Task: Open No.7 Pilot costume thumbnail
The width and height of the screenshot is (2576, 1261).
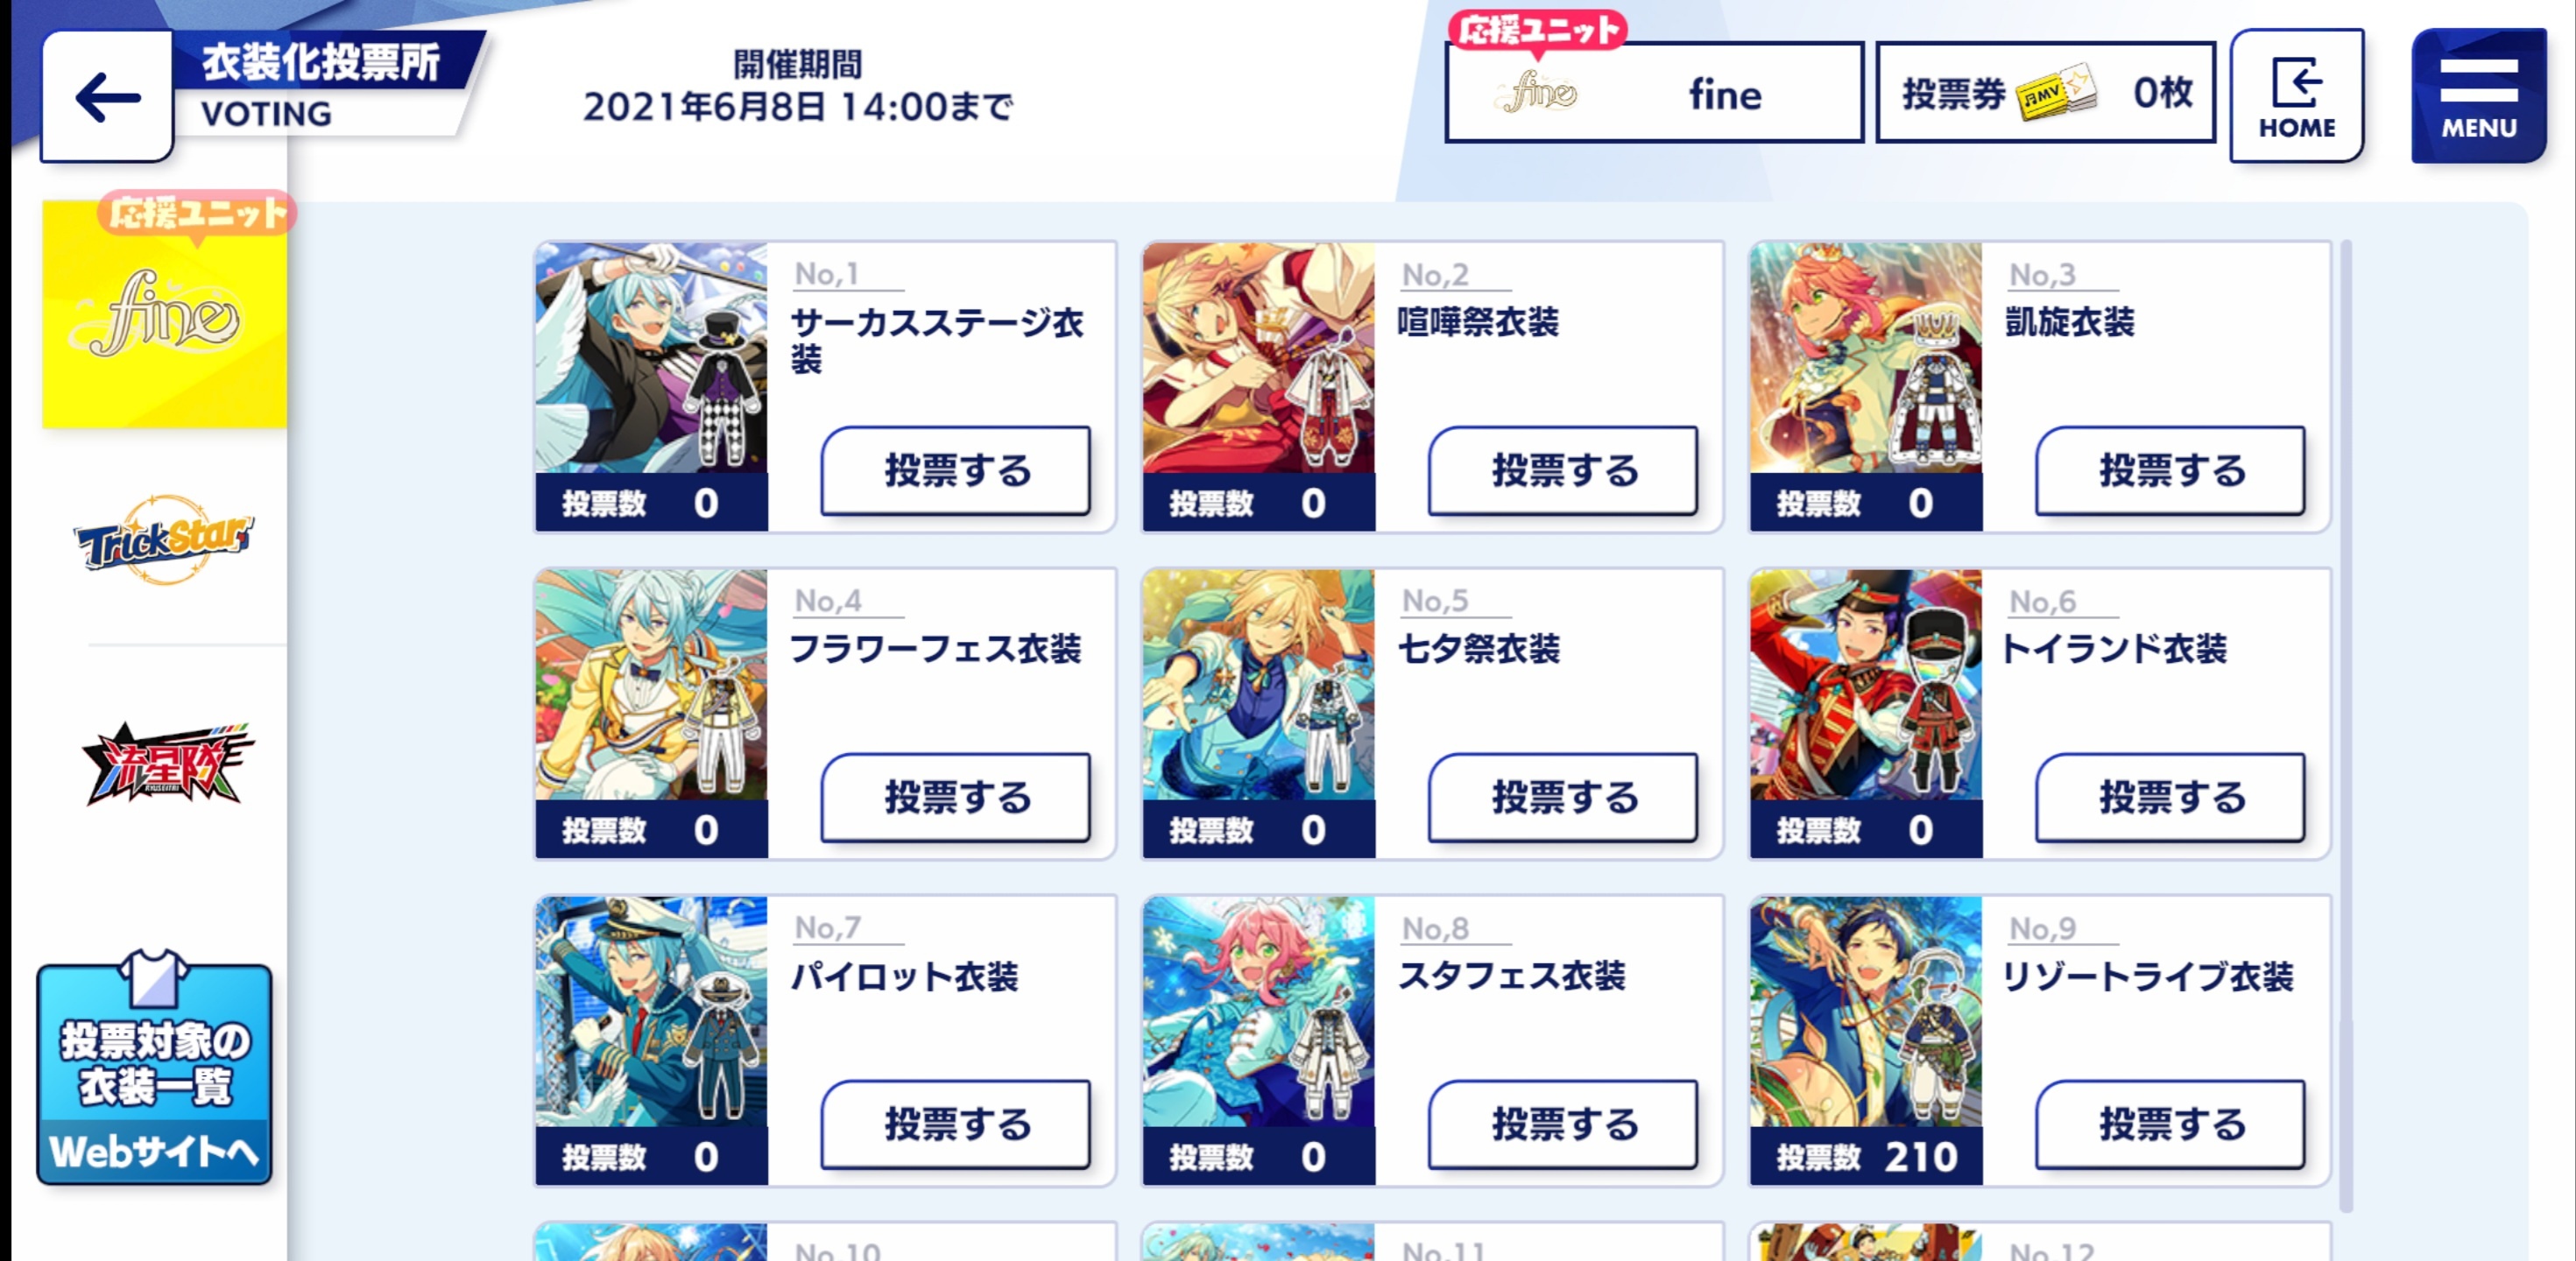Action: point(651,1012)
